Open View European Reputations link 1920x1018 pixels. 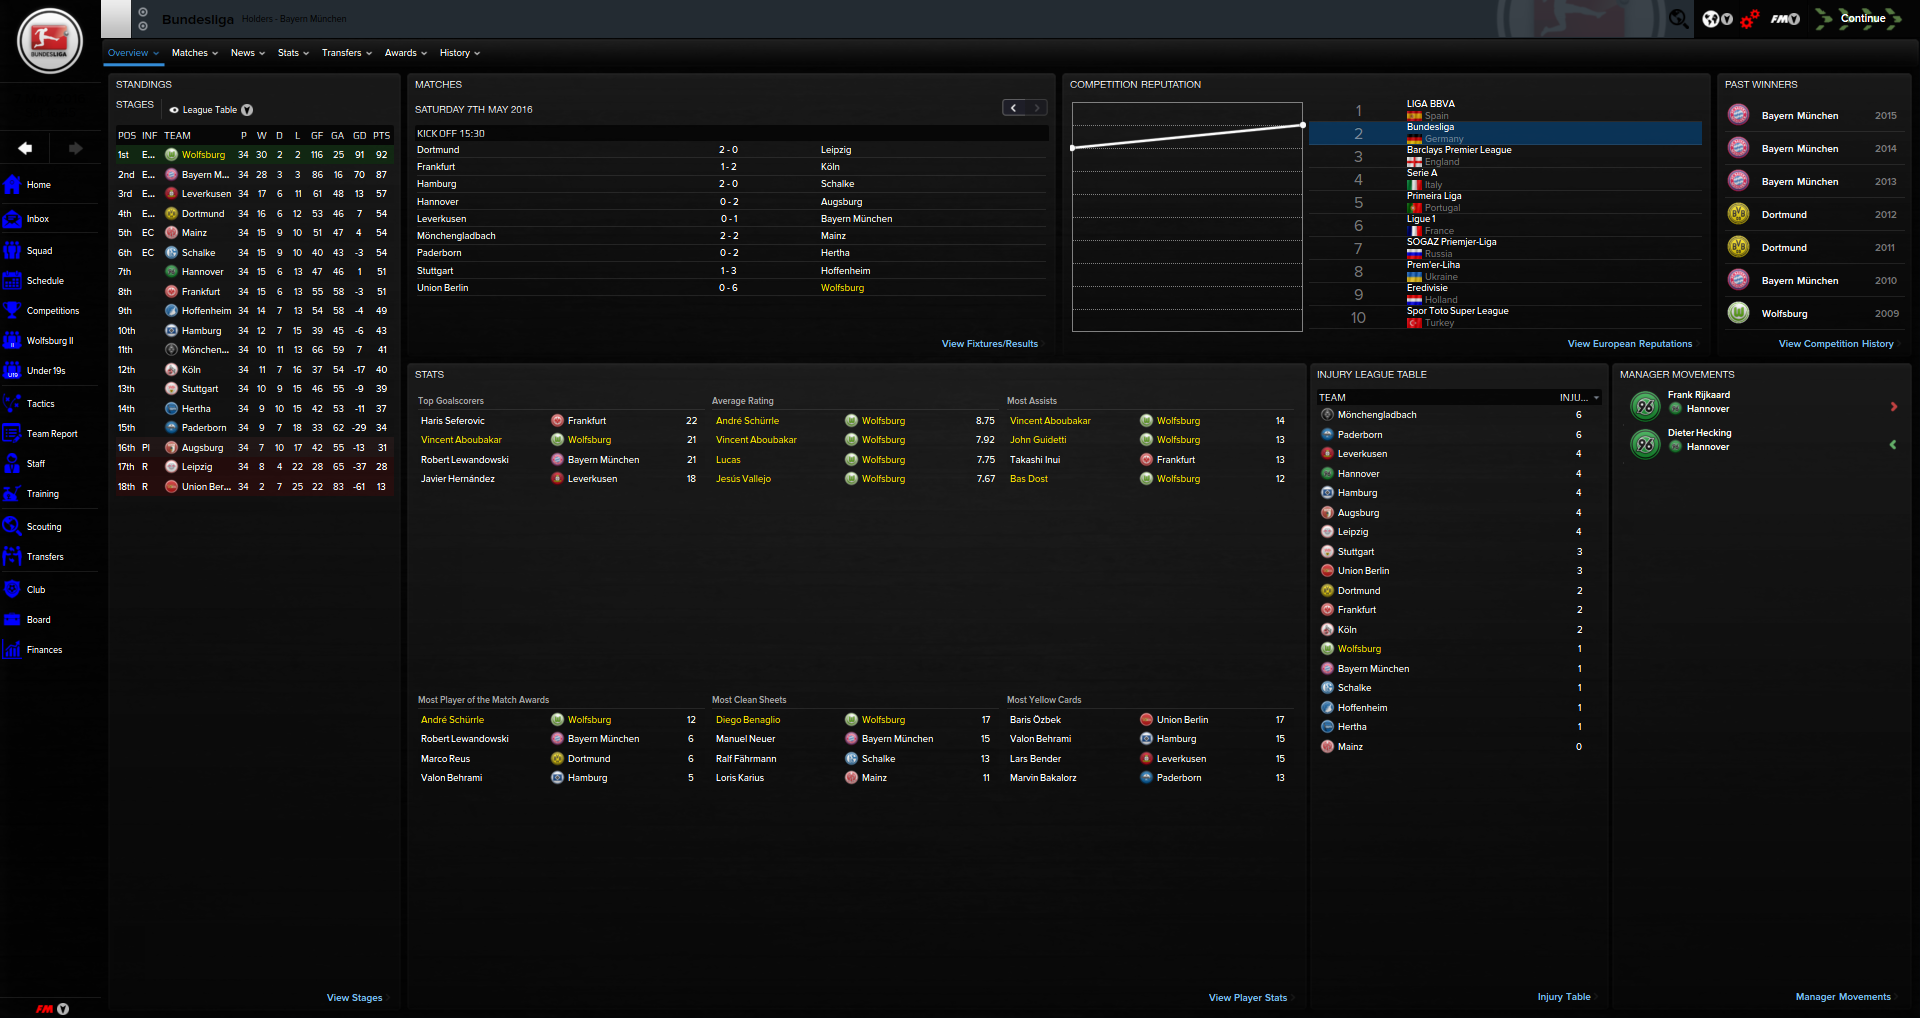pyautogui.click(x=1630, y=344)
